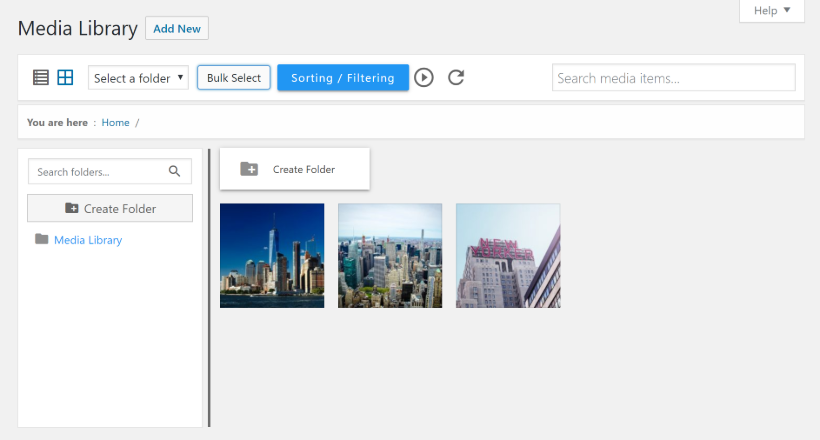This screenshot has width=820, height=440.
Task: Focus the Search folders field
Action: click(x=110, y=171)
